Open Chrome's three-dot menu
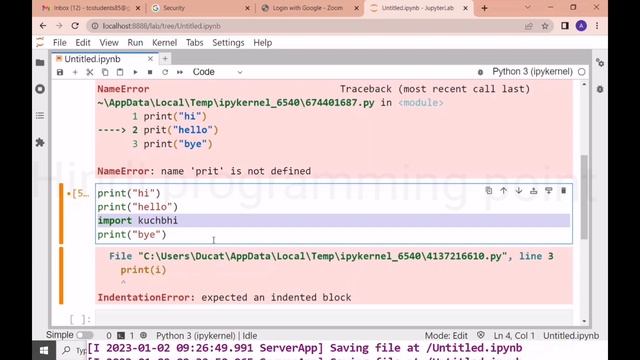640x360 pixels. [597, 26]
